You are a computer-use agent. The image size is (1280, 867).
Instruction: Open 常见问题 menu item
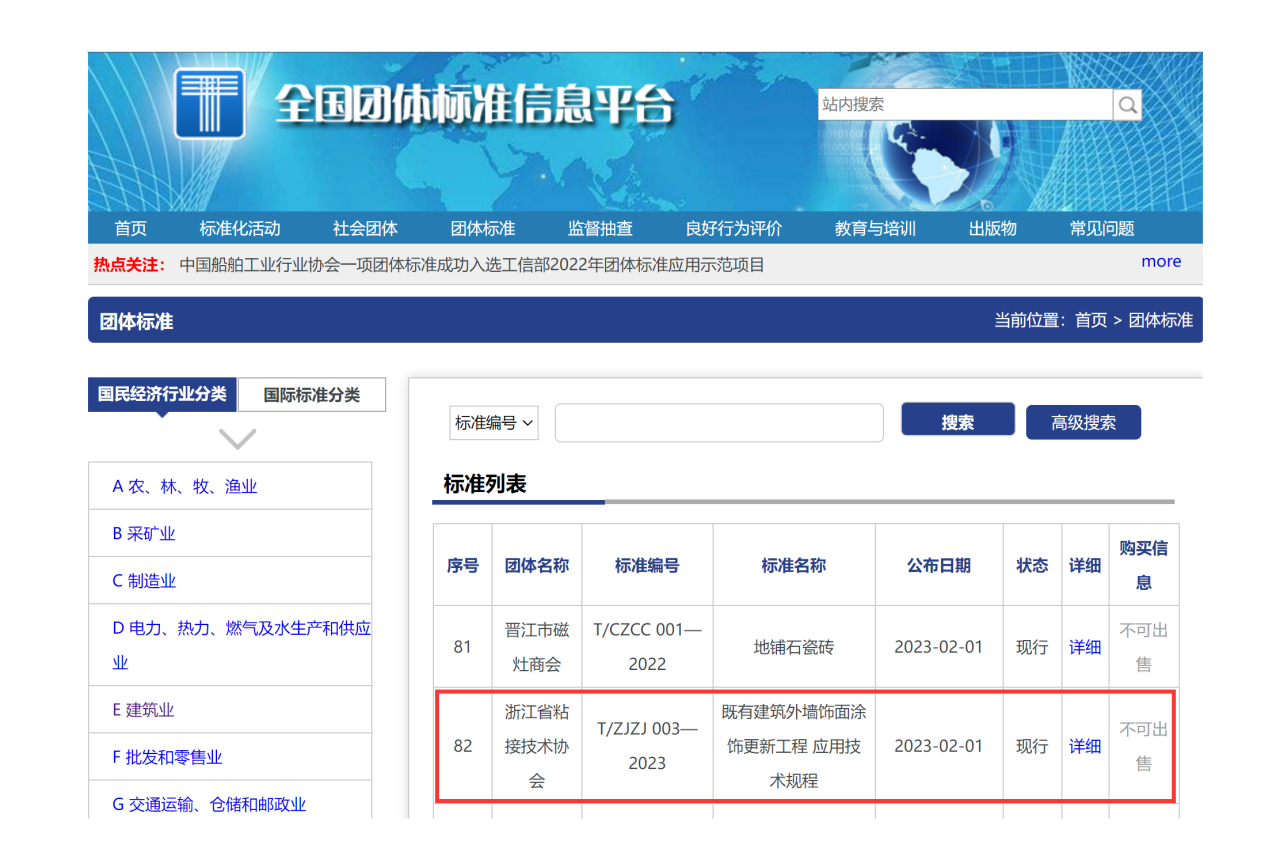1102,229
